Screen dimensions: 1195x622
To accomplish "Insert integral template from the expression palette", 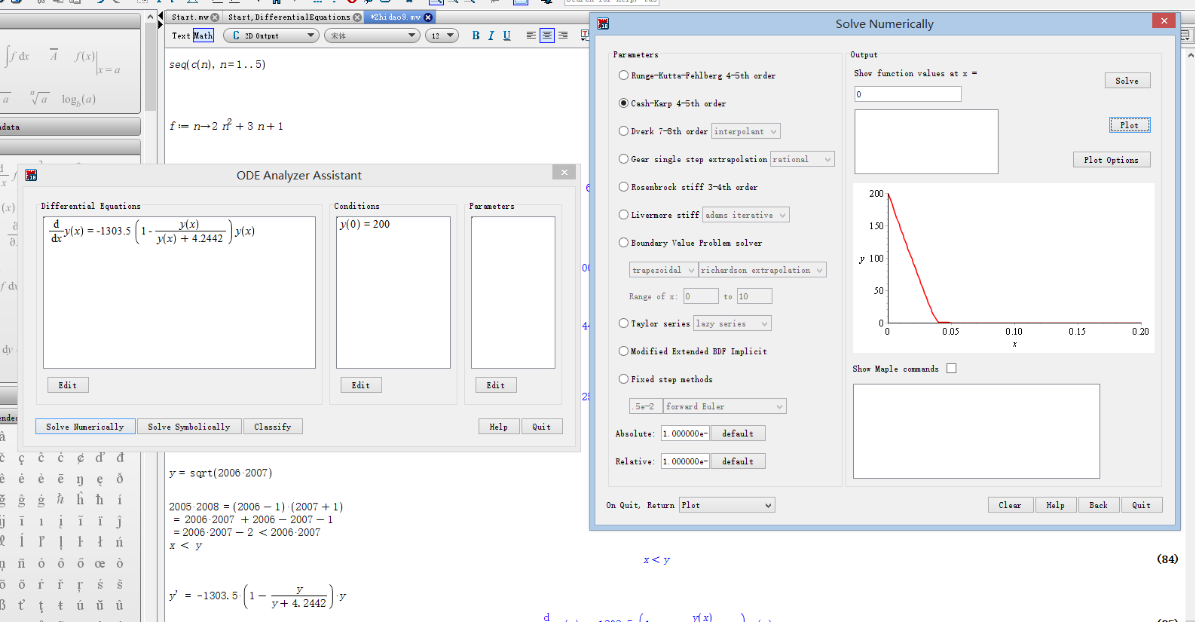I will pos(18,57).
